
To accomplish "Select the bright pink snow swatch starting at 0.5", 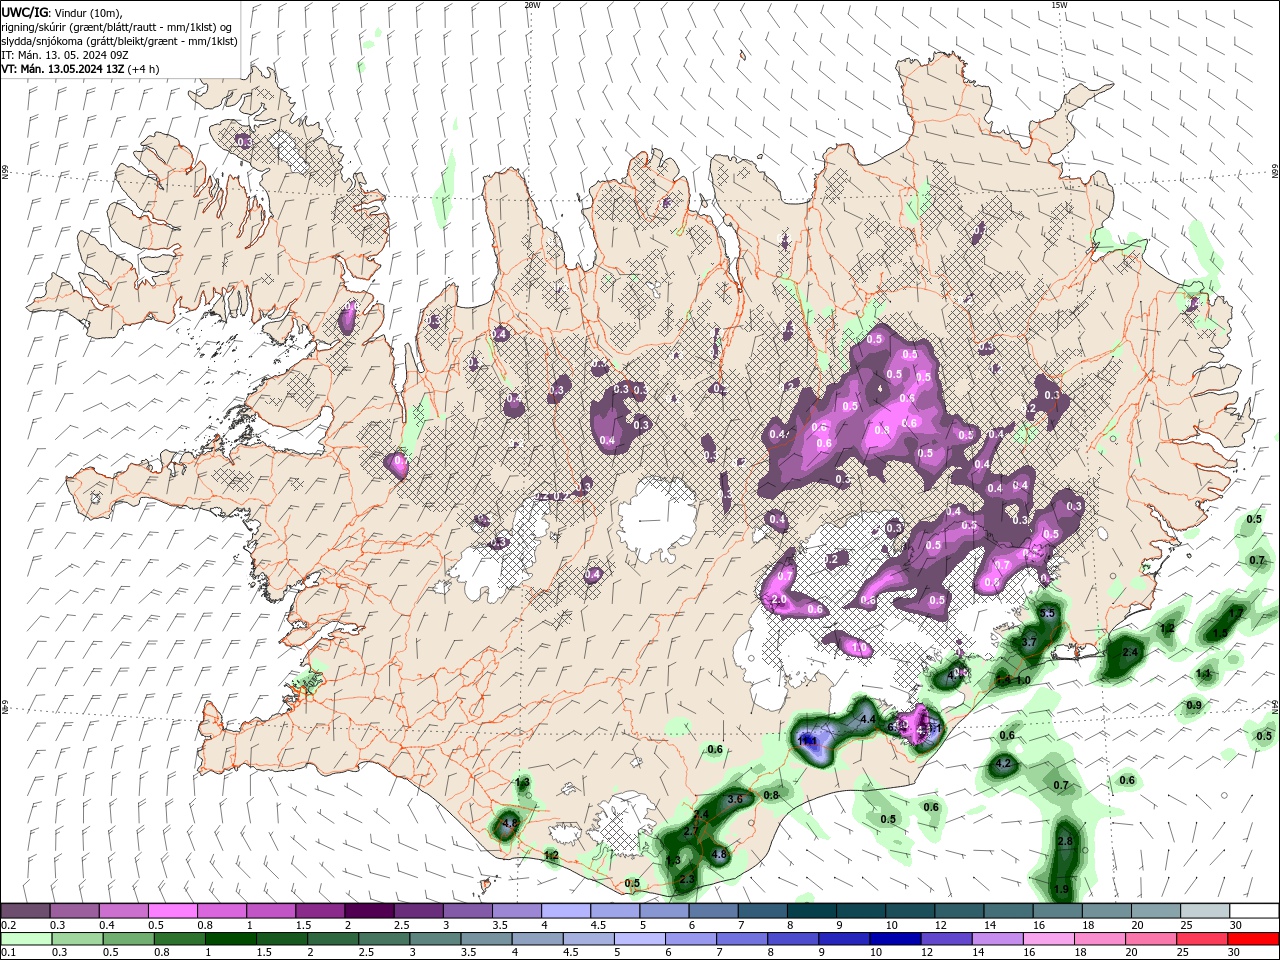I will pos(172,911).
